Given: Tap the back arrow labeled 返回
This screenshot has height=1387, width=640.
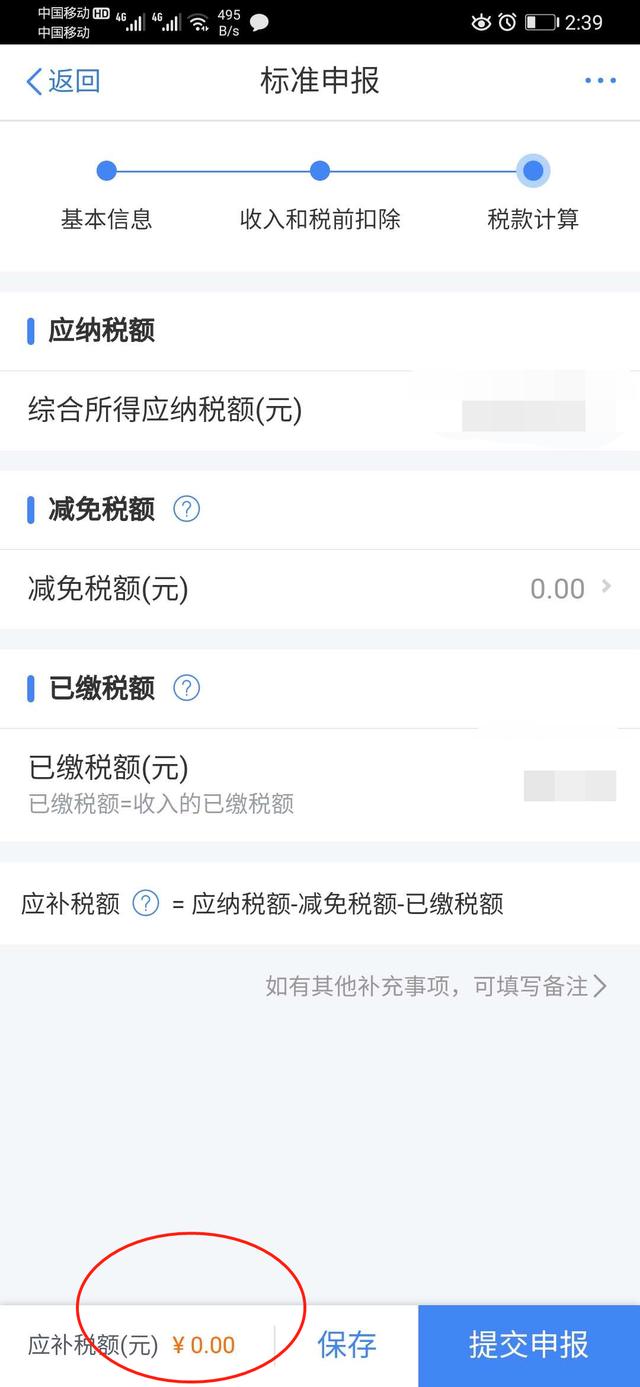Looking at the screenshot, I should click(x=63, y=81).
